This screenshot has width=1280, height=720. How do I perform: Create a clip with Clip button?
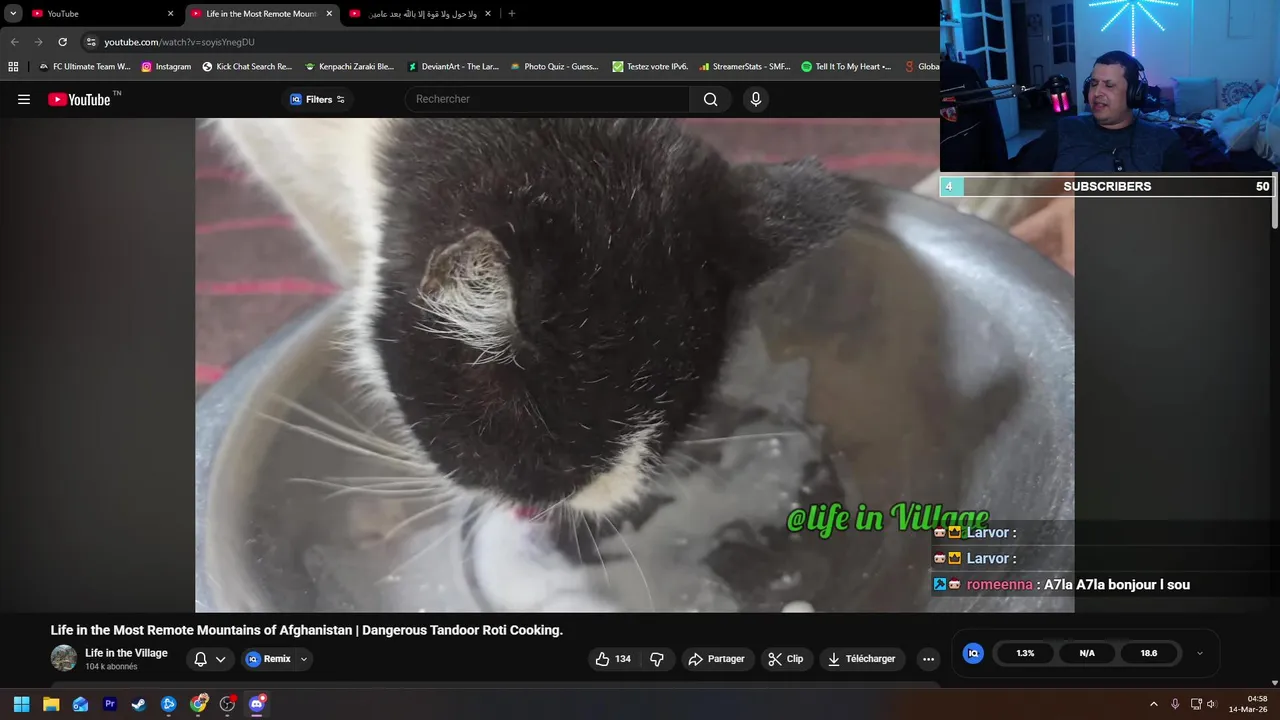pyautogui.click(x=786, y=659)
